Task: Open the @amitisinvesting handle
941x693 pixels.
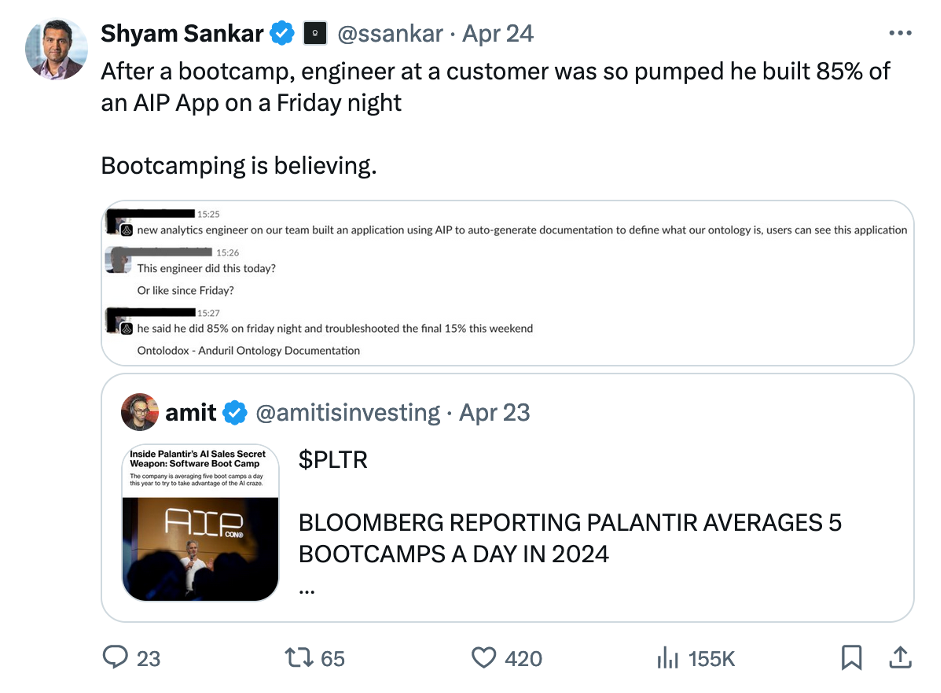Action: coord(348,412)
